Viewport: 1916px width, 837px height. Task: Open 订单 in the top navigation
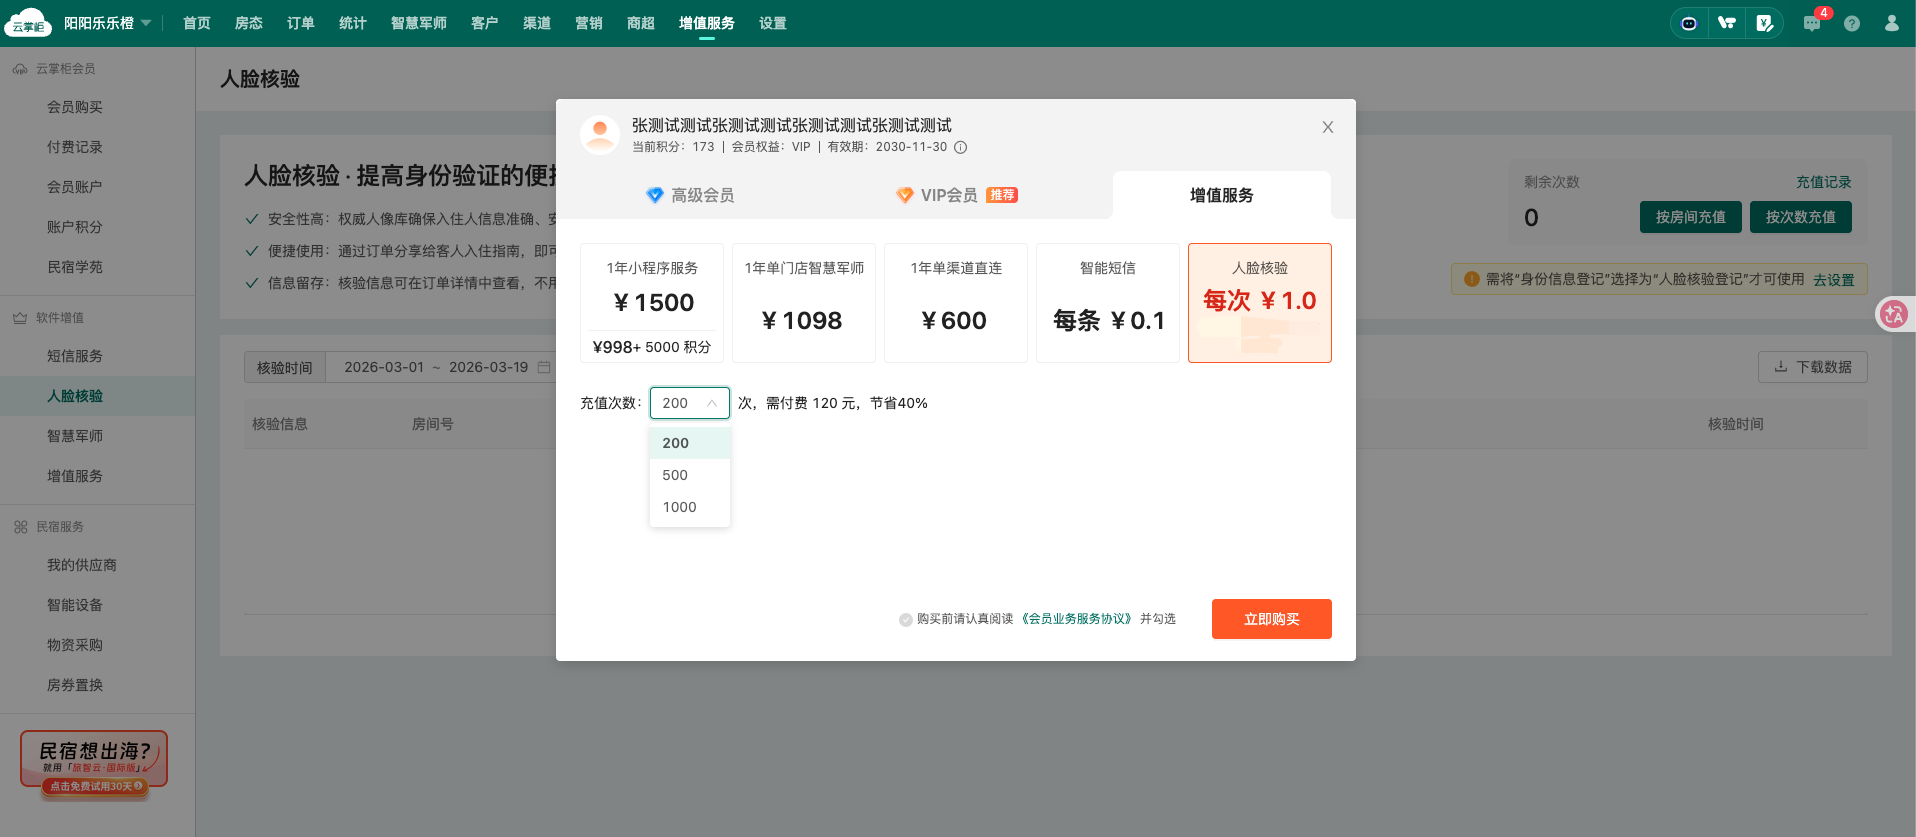(x=301, y=23)
